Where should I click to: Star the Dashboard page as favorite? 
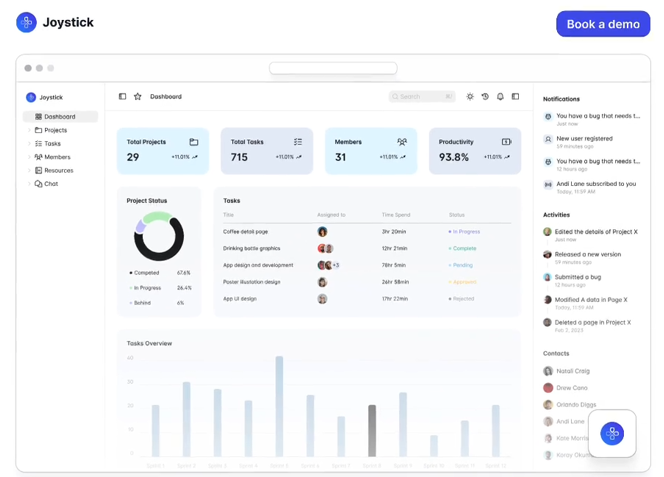(138, 97)
